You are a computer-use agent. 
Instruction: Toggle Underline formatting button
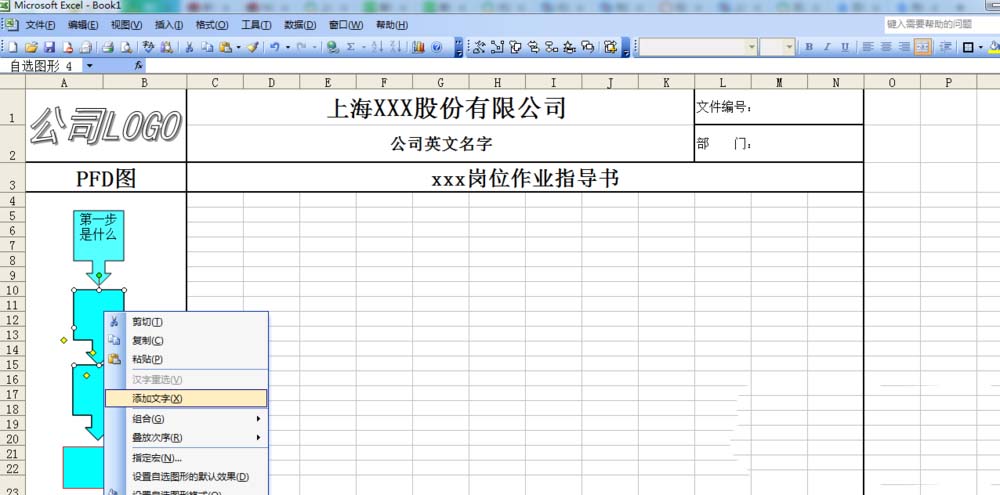point(845,47)
